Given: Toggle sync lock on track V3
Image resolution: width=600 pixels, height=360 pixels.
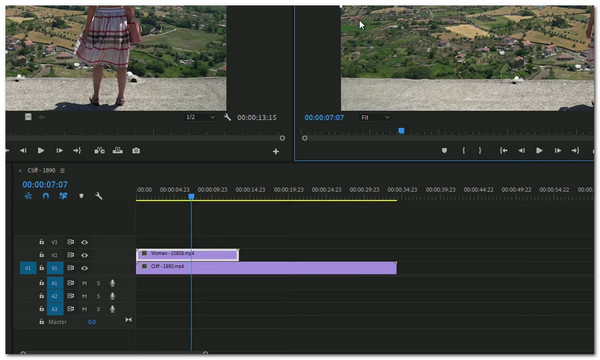Looking at the screenshot, I should [71, 242].
